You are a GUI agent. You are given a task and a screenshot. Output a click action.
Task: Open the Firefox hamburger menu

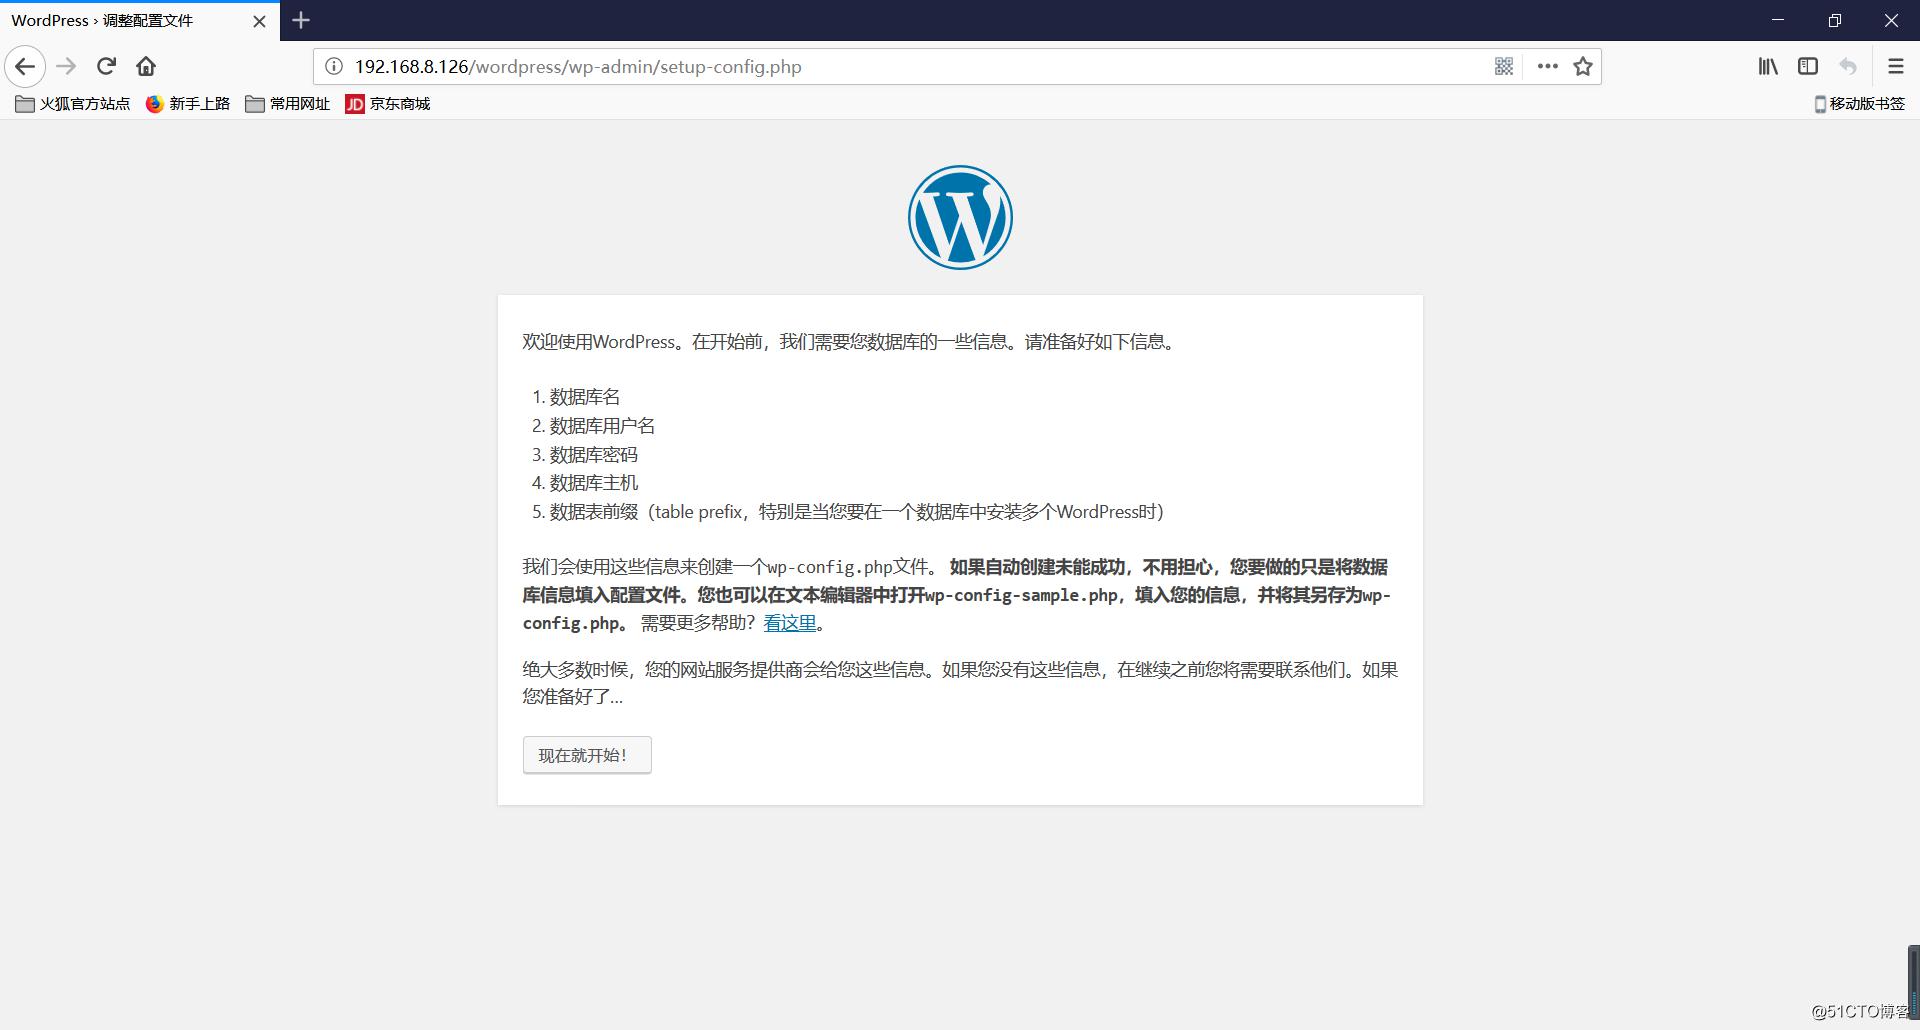coord(1895,67)
